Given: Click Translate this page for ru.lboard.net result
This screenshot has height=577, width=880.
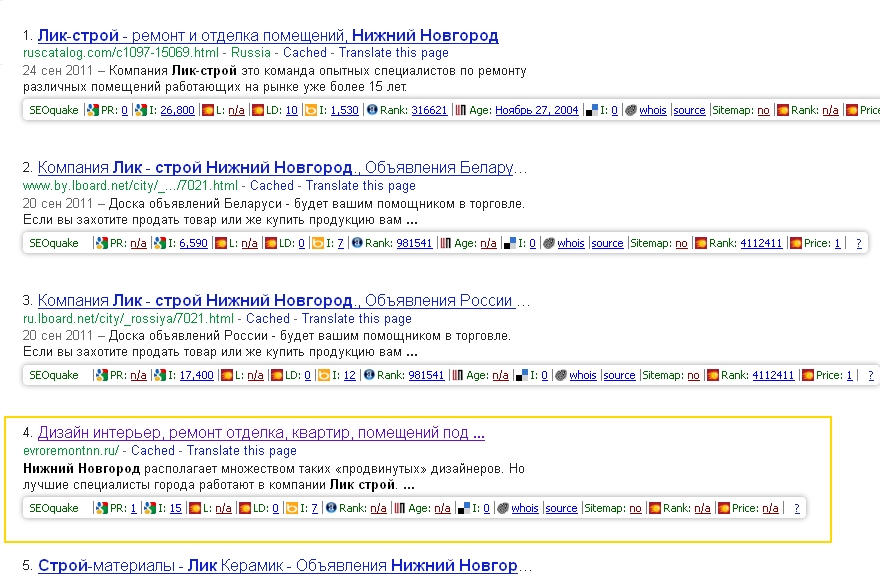Looking at the screenshot, I should (356, 319).
